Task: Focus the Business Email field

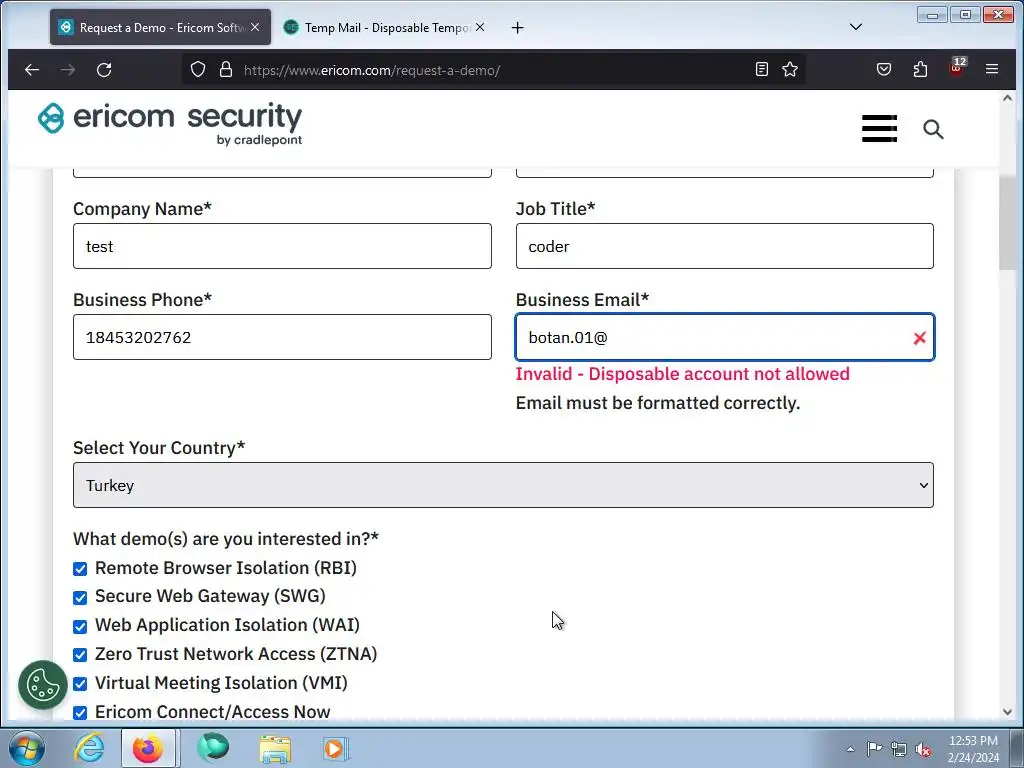Action: (x=725, y=337)
